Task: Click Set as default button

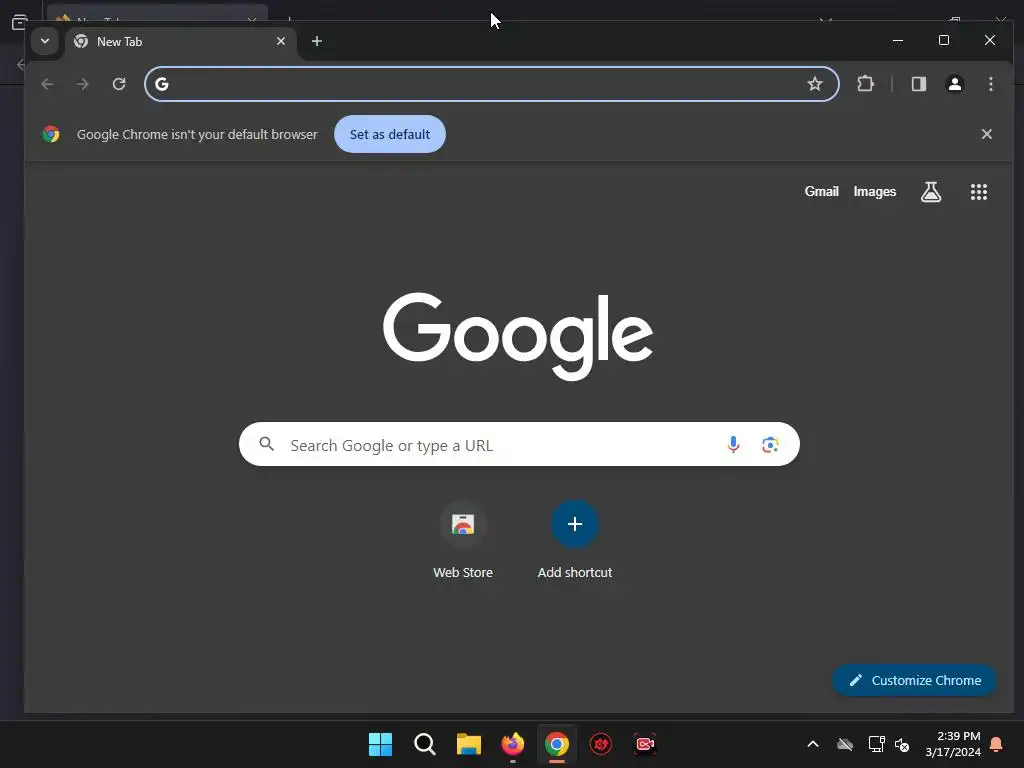Action: pos(390,134)
